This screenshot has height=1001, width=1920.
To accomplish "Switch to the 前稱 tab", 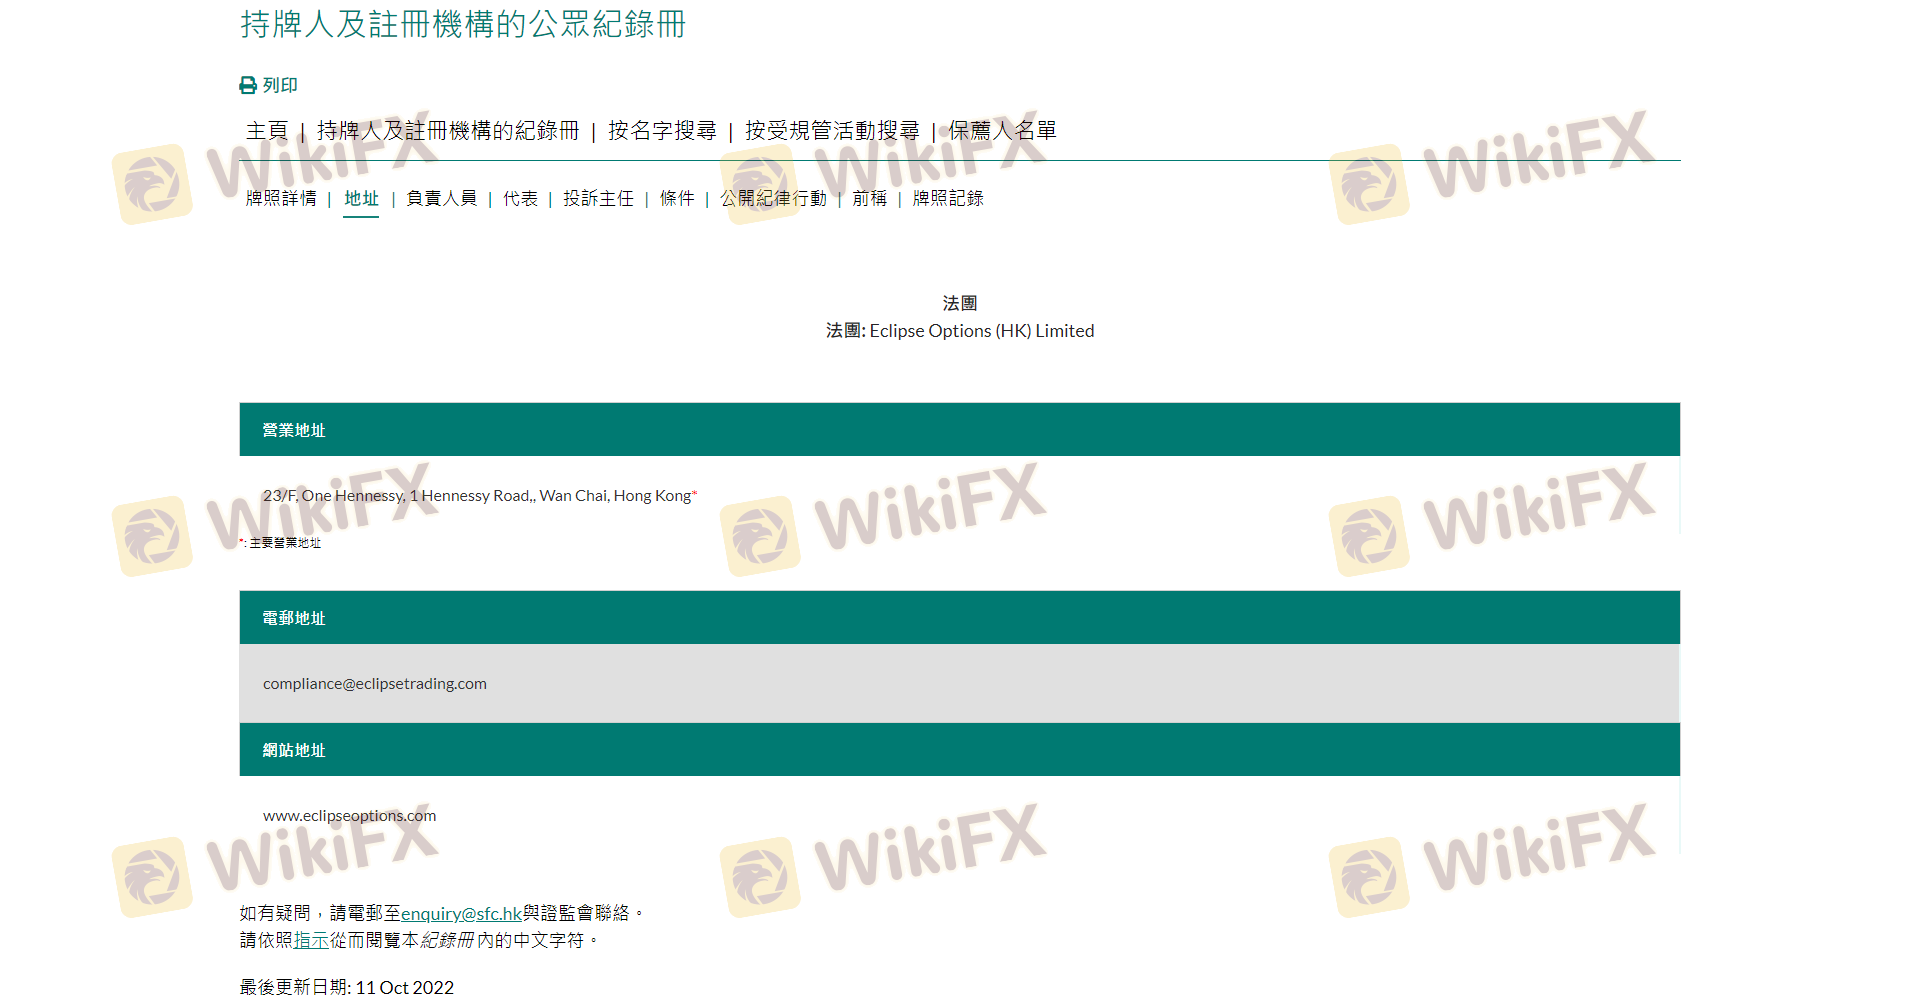I will 870,199.
